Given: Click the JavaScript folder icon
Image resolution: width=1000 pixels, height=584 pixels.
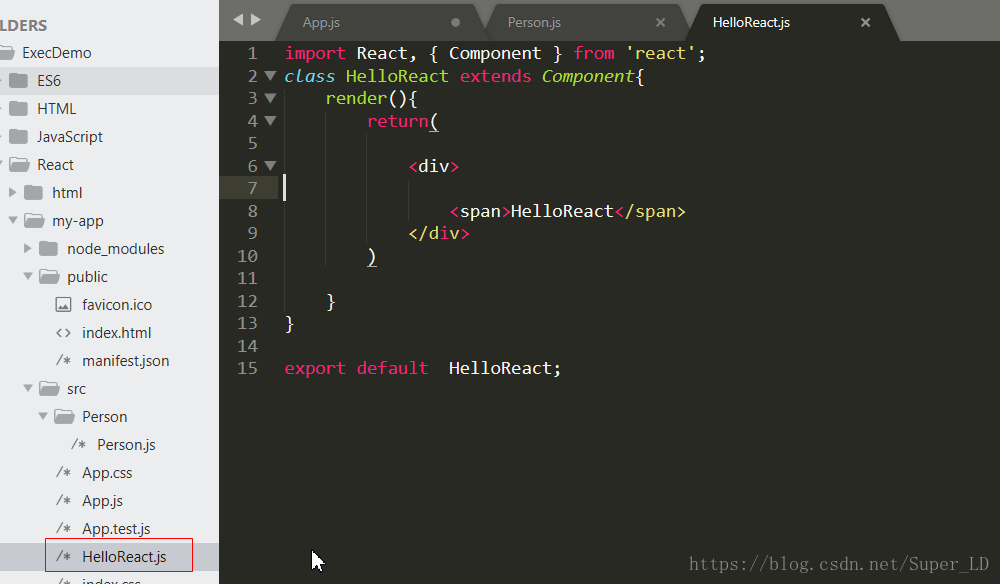Looking at the screenshot, I should pyautogui.click(x=18, y=136).
